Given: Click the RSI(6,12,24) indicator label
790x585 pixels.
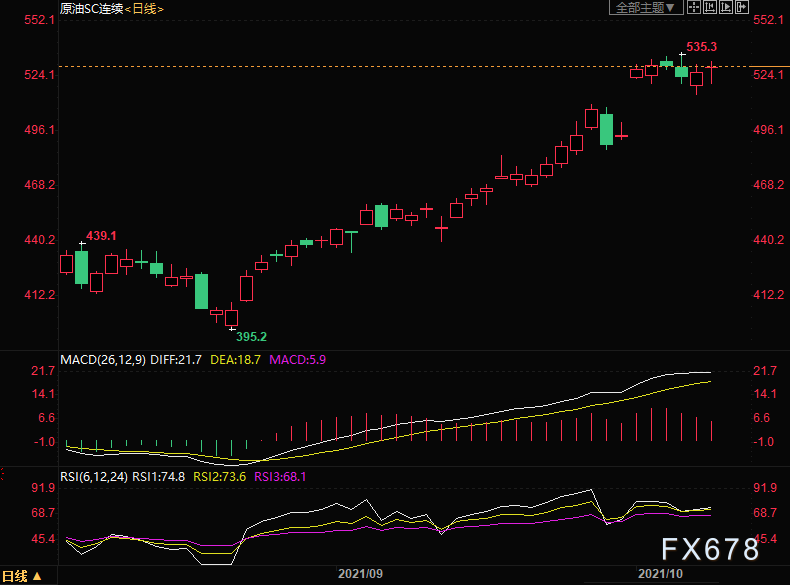Looking at the screenshot, I should pyautogui.click(x=94, y=477).
